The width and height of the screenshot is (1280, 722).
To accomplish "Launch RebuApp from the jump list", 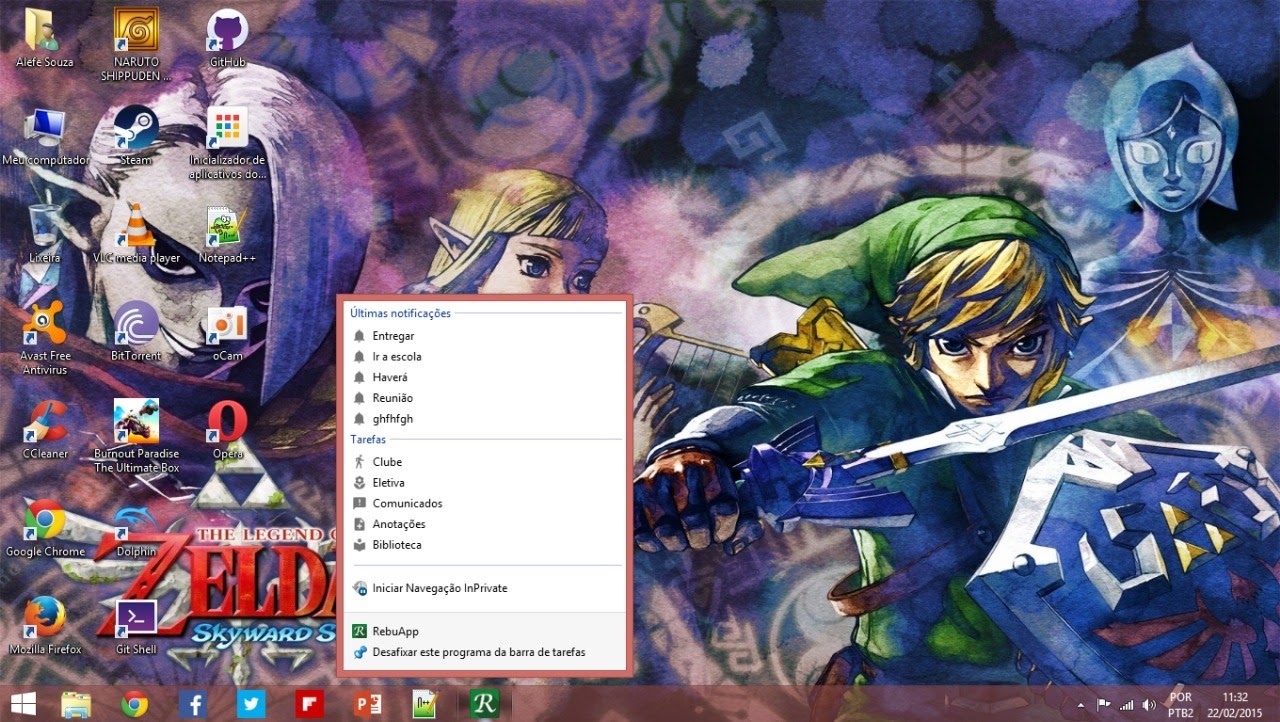I will pos(485,631).
